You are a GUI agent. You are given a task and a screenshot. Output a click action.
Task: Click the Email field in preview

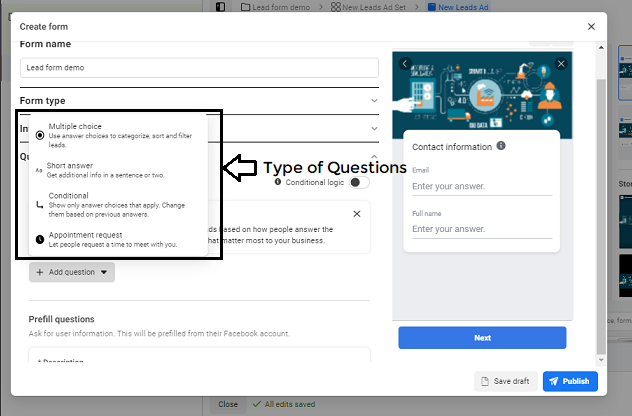coord(482,186)
